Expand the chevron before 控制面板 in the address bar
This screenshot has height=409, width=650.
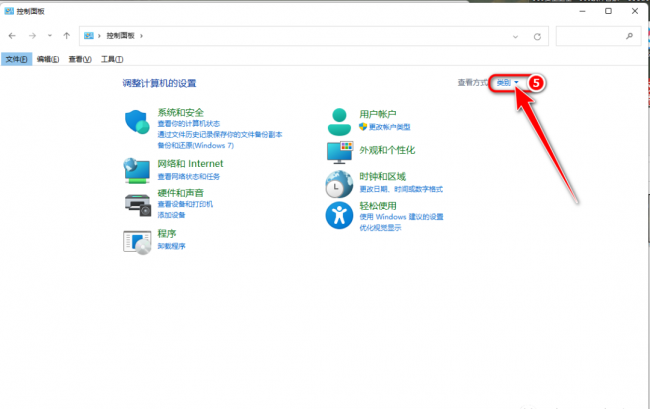click(99, 36)
